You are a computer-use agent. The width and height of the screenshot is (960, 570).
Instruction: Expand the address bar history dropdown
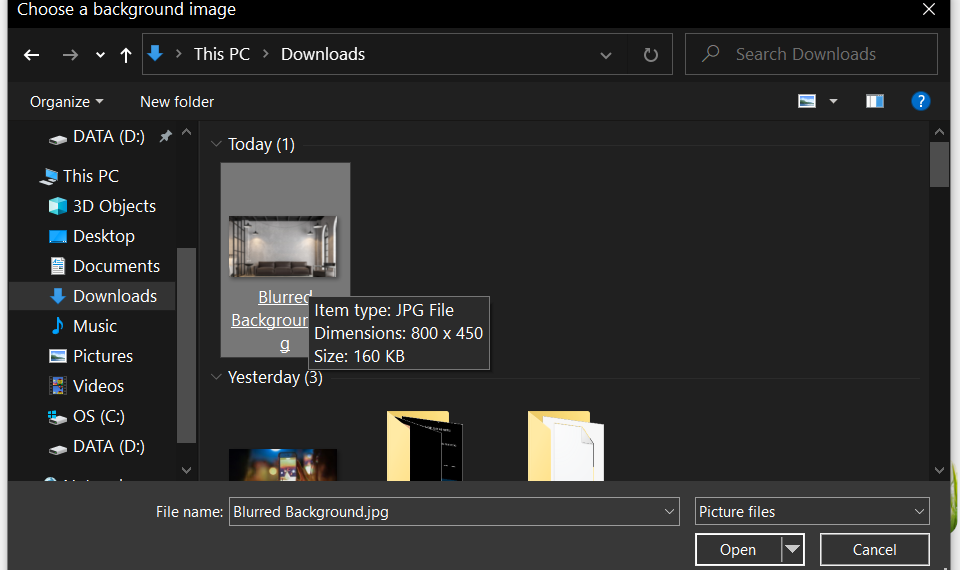(606, 55)
